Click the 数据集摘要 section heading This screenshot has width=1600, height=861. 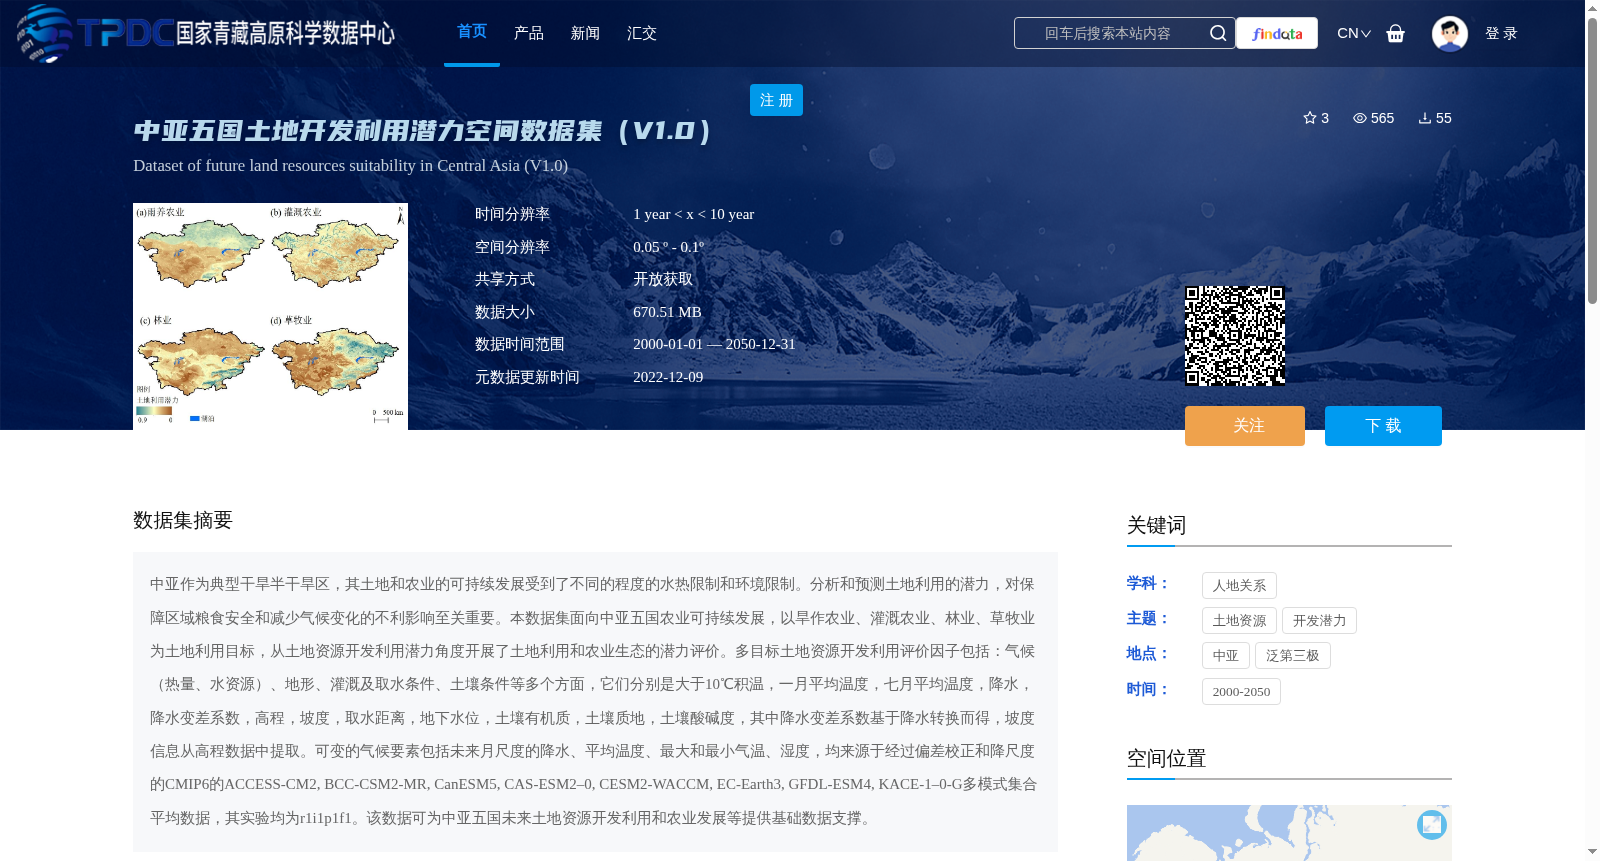click(183, 520)
